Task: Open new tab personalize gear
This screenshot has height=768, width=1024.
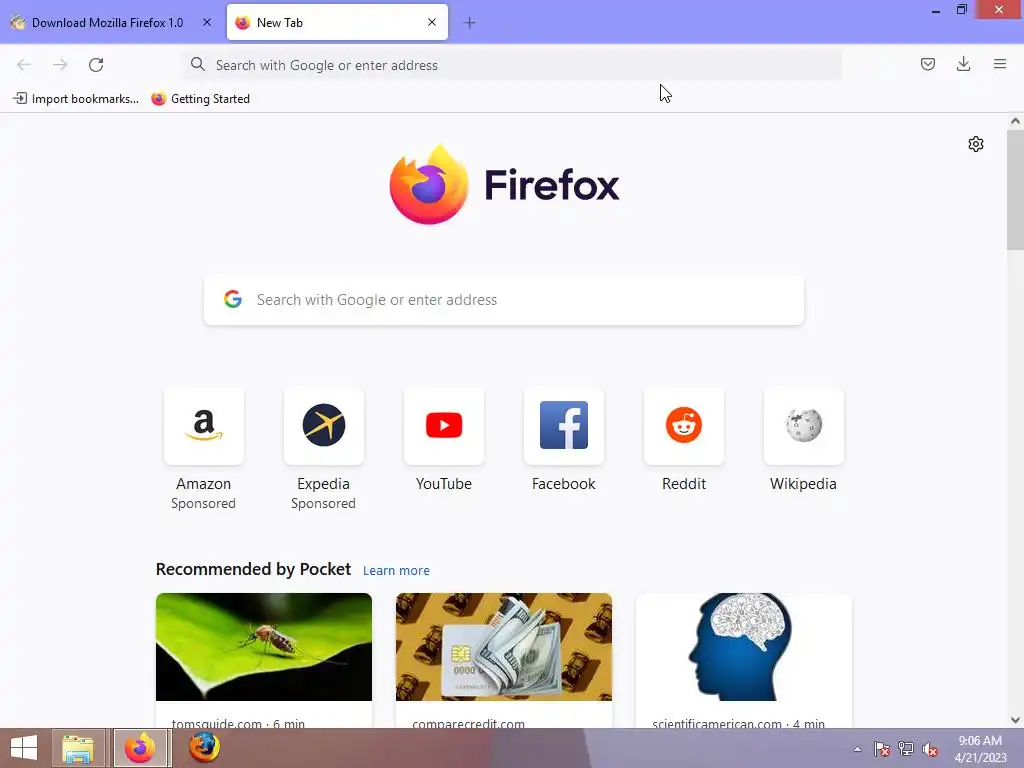Action: [976, 144]
